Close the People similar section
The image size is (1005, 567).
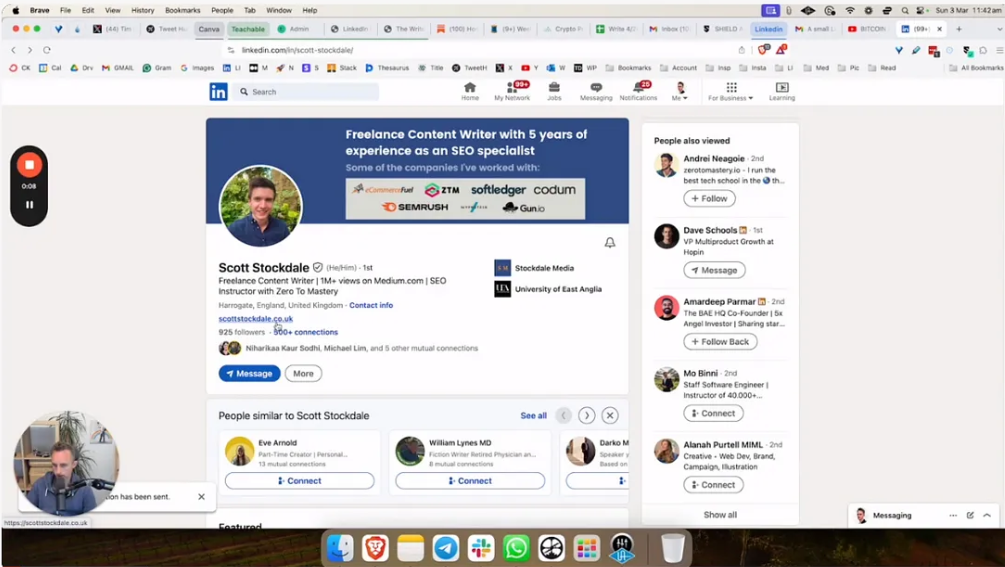point(610,415)
